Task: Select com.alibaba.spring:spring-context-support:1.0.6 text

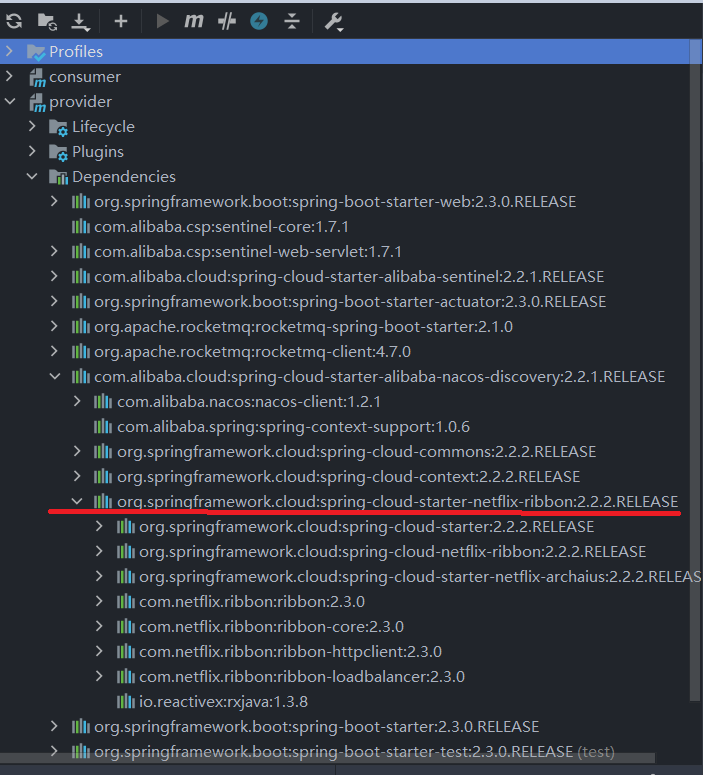Action: 294,427
